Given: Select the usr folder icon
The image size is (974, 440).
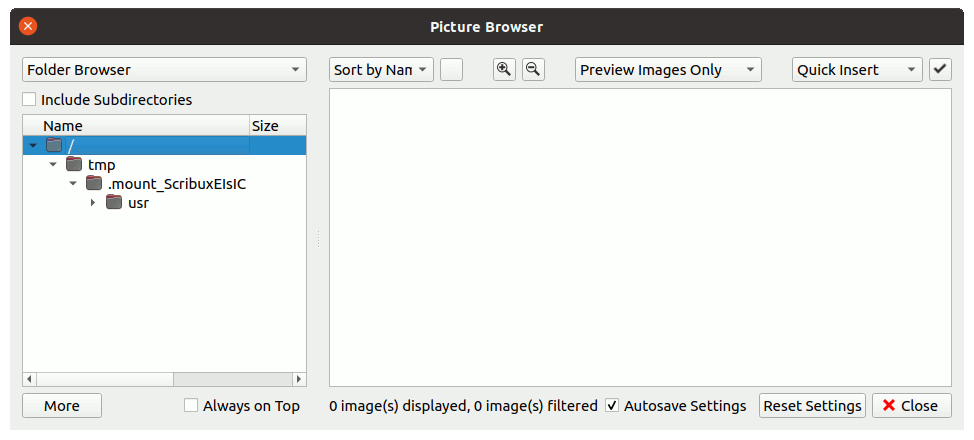Looking at the screenshot, I should pos(114,202).
